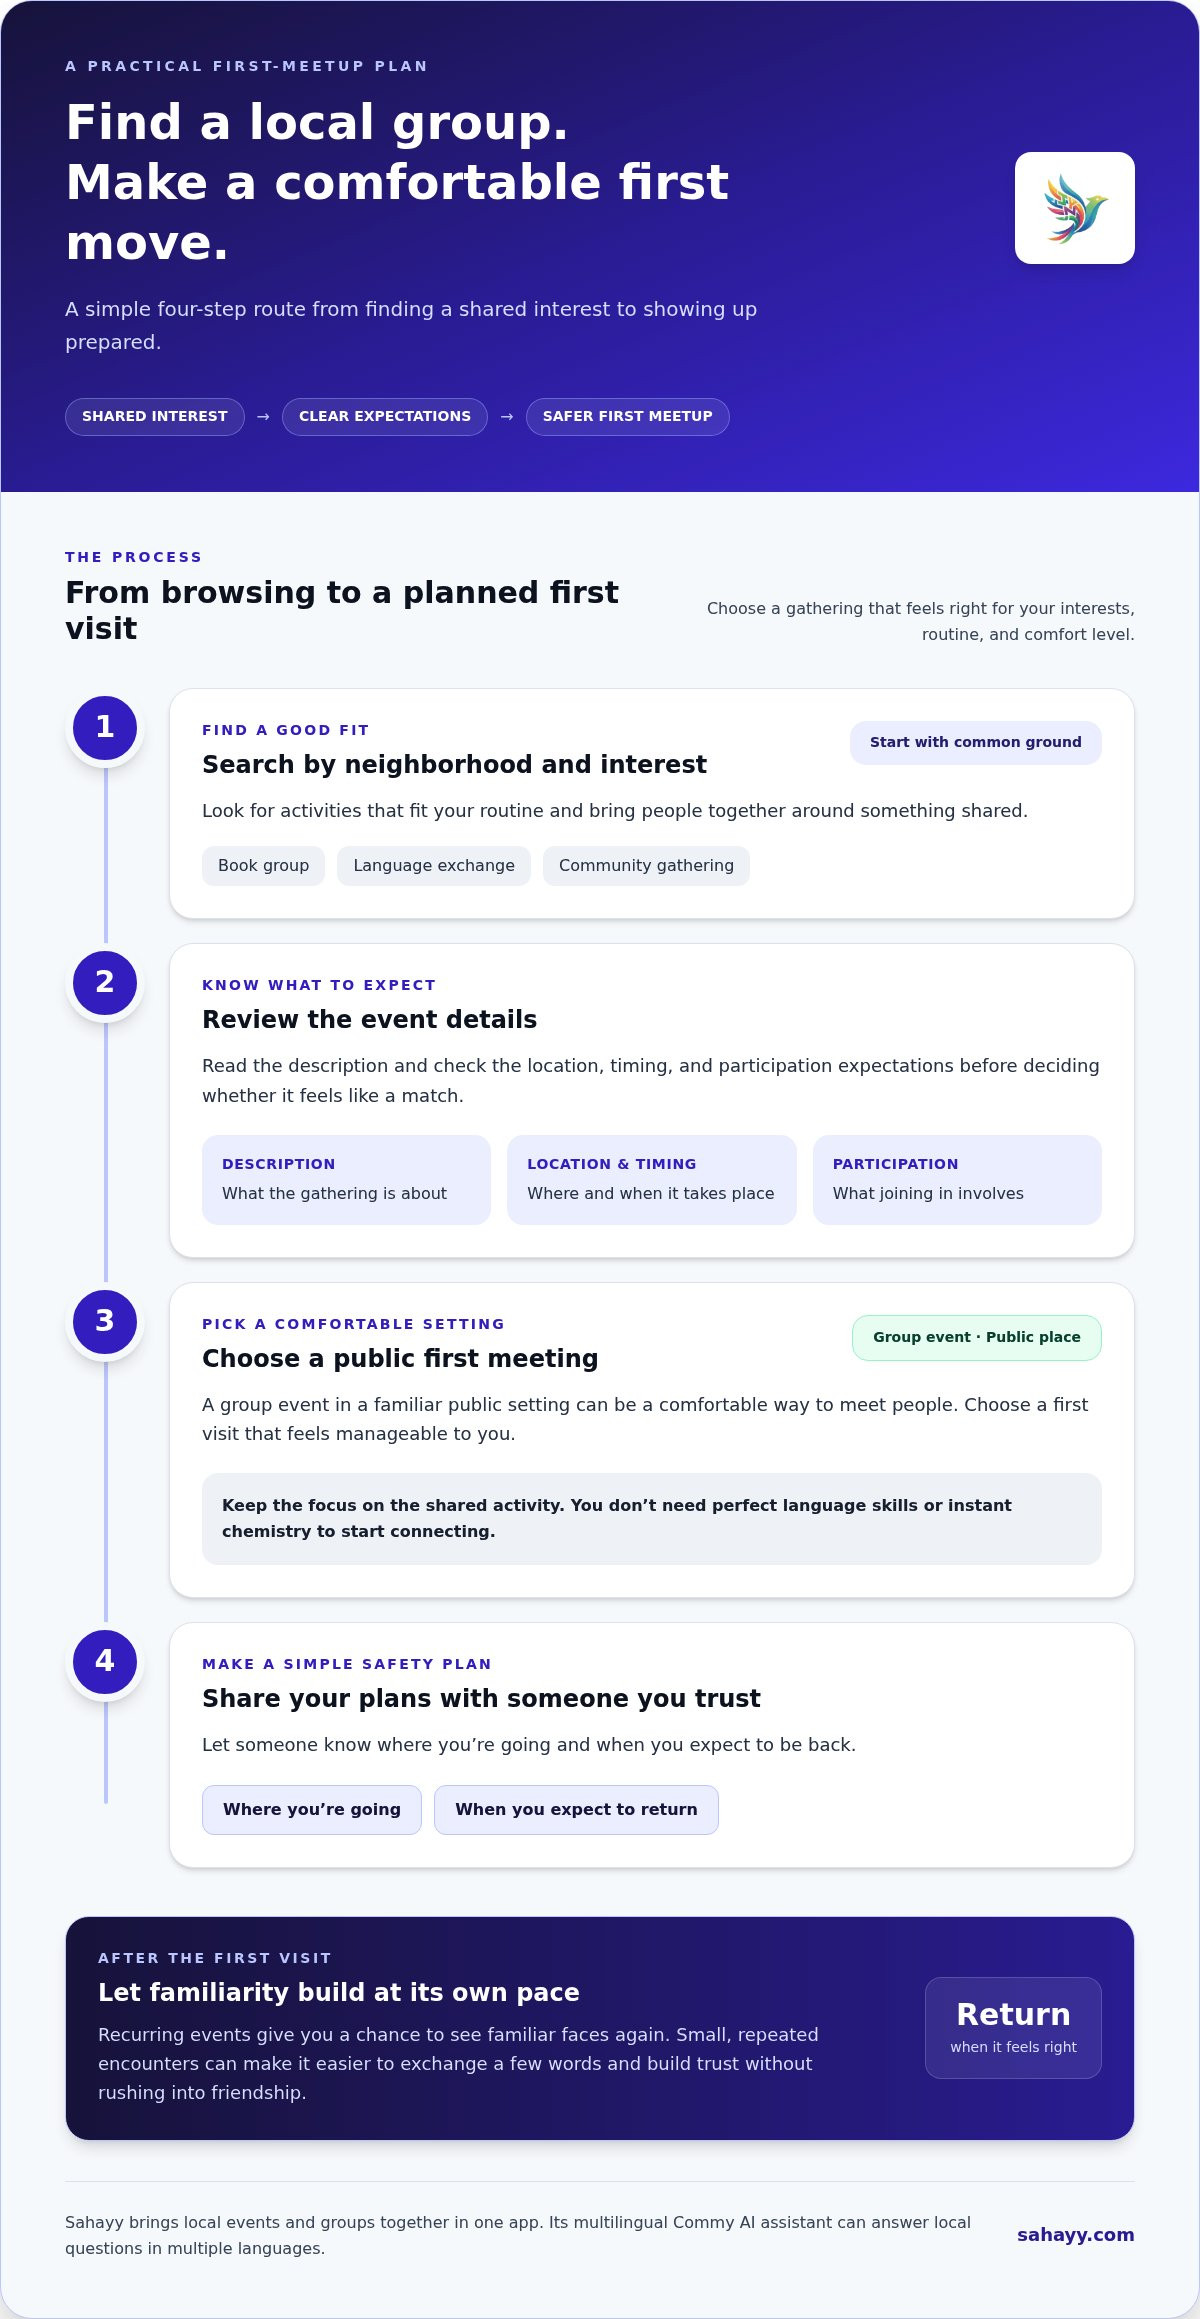The width and height of the screenshot is (1200, 2319).
Task: Select the Book group tag
Action: click(x=264, y=866)
